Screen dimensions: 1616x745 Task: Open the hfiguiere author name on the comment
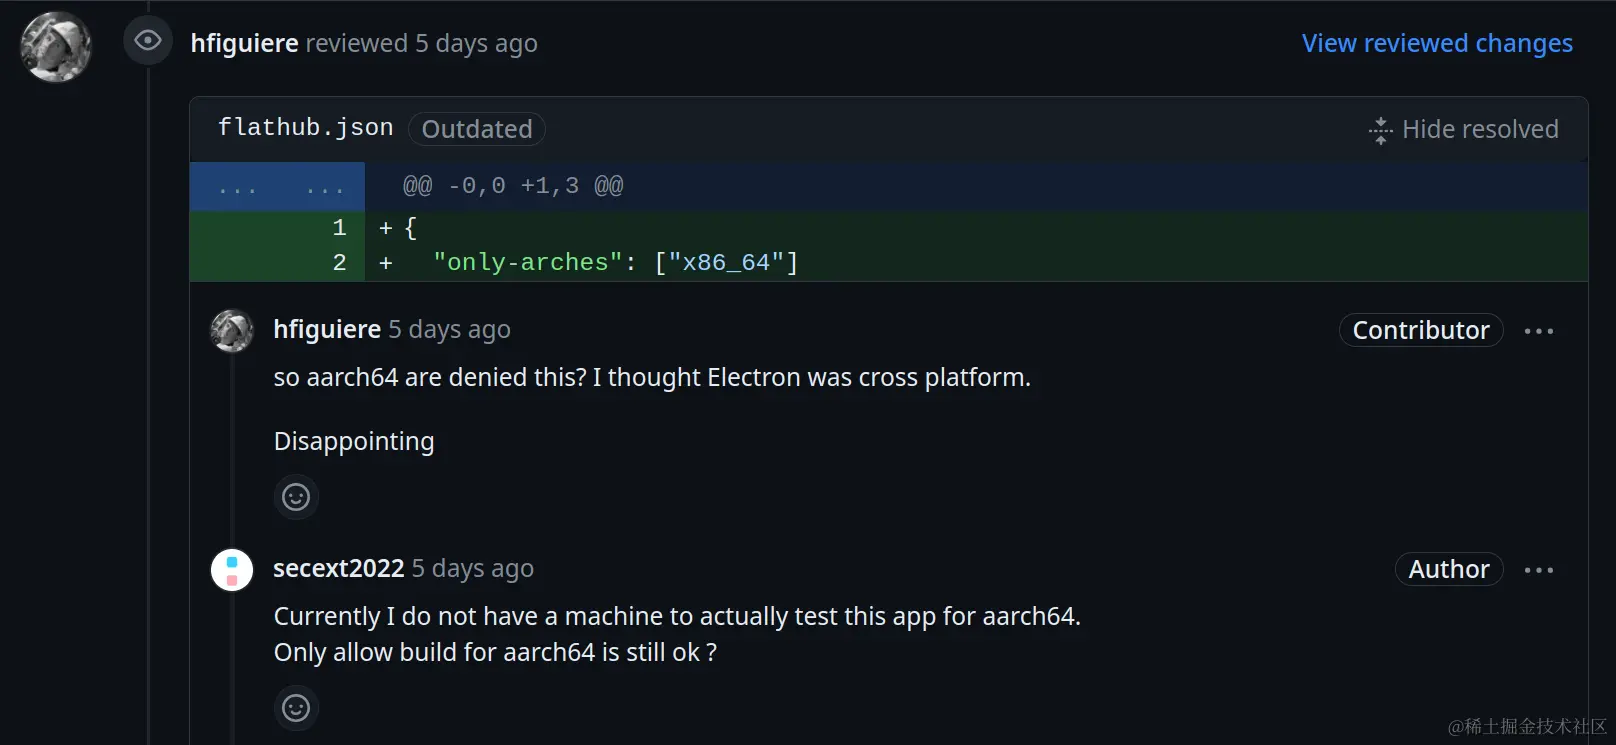point(327,329)
